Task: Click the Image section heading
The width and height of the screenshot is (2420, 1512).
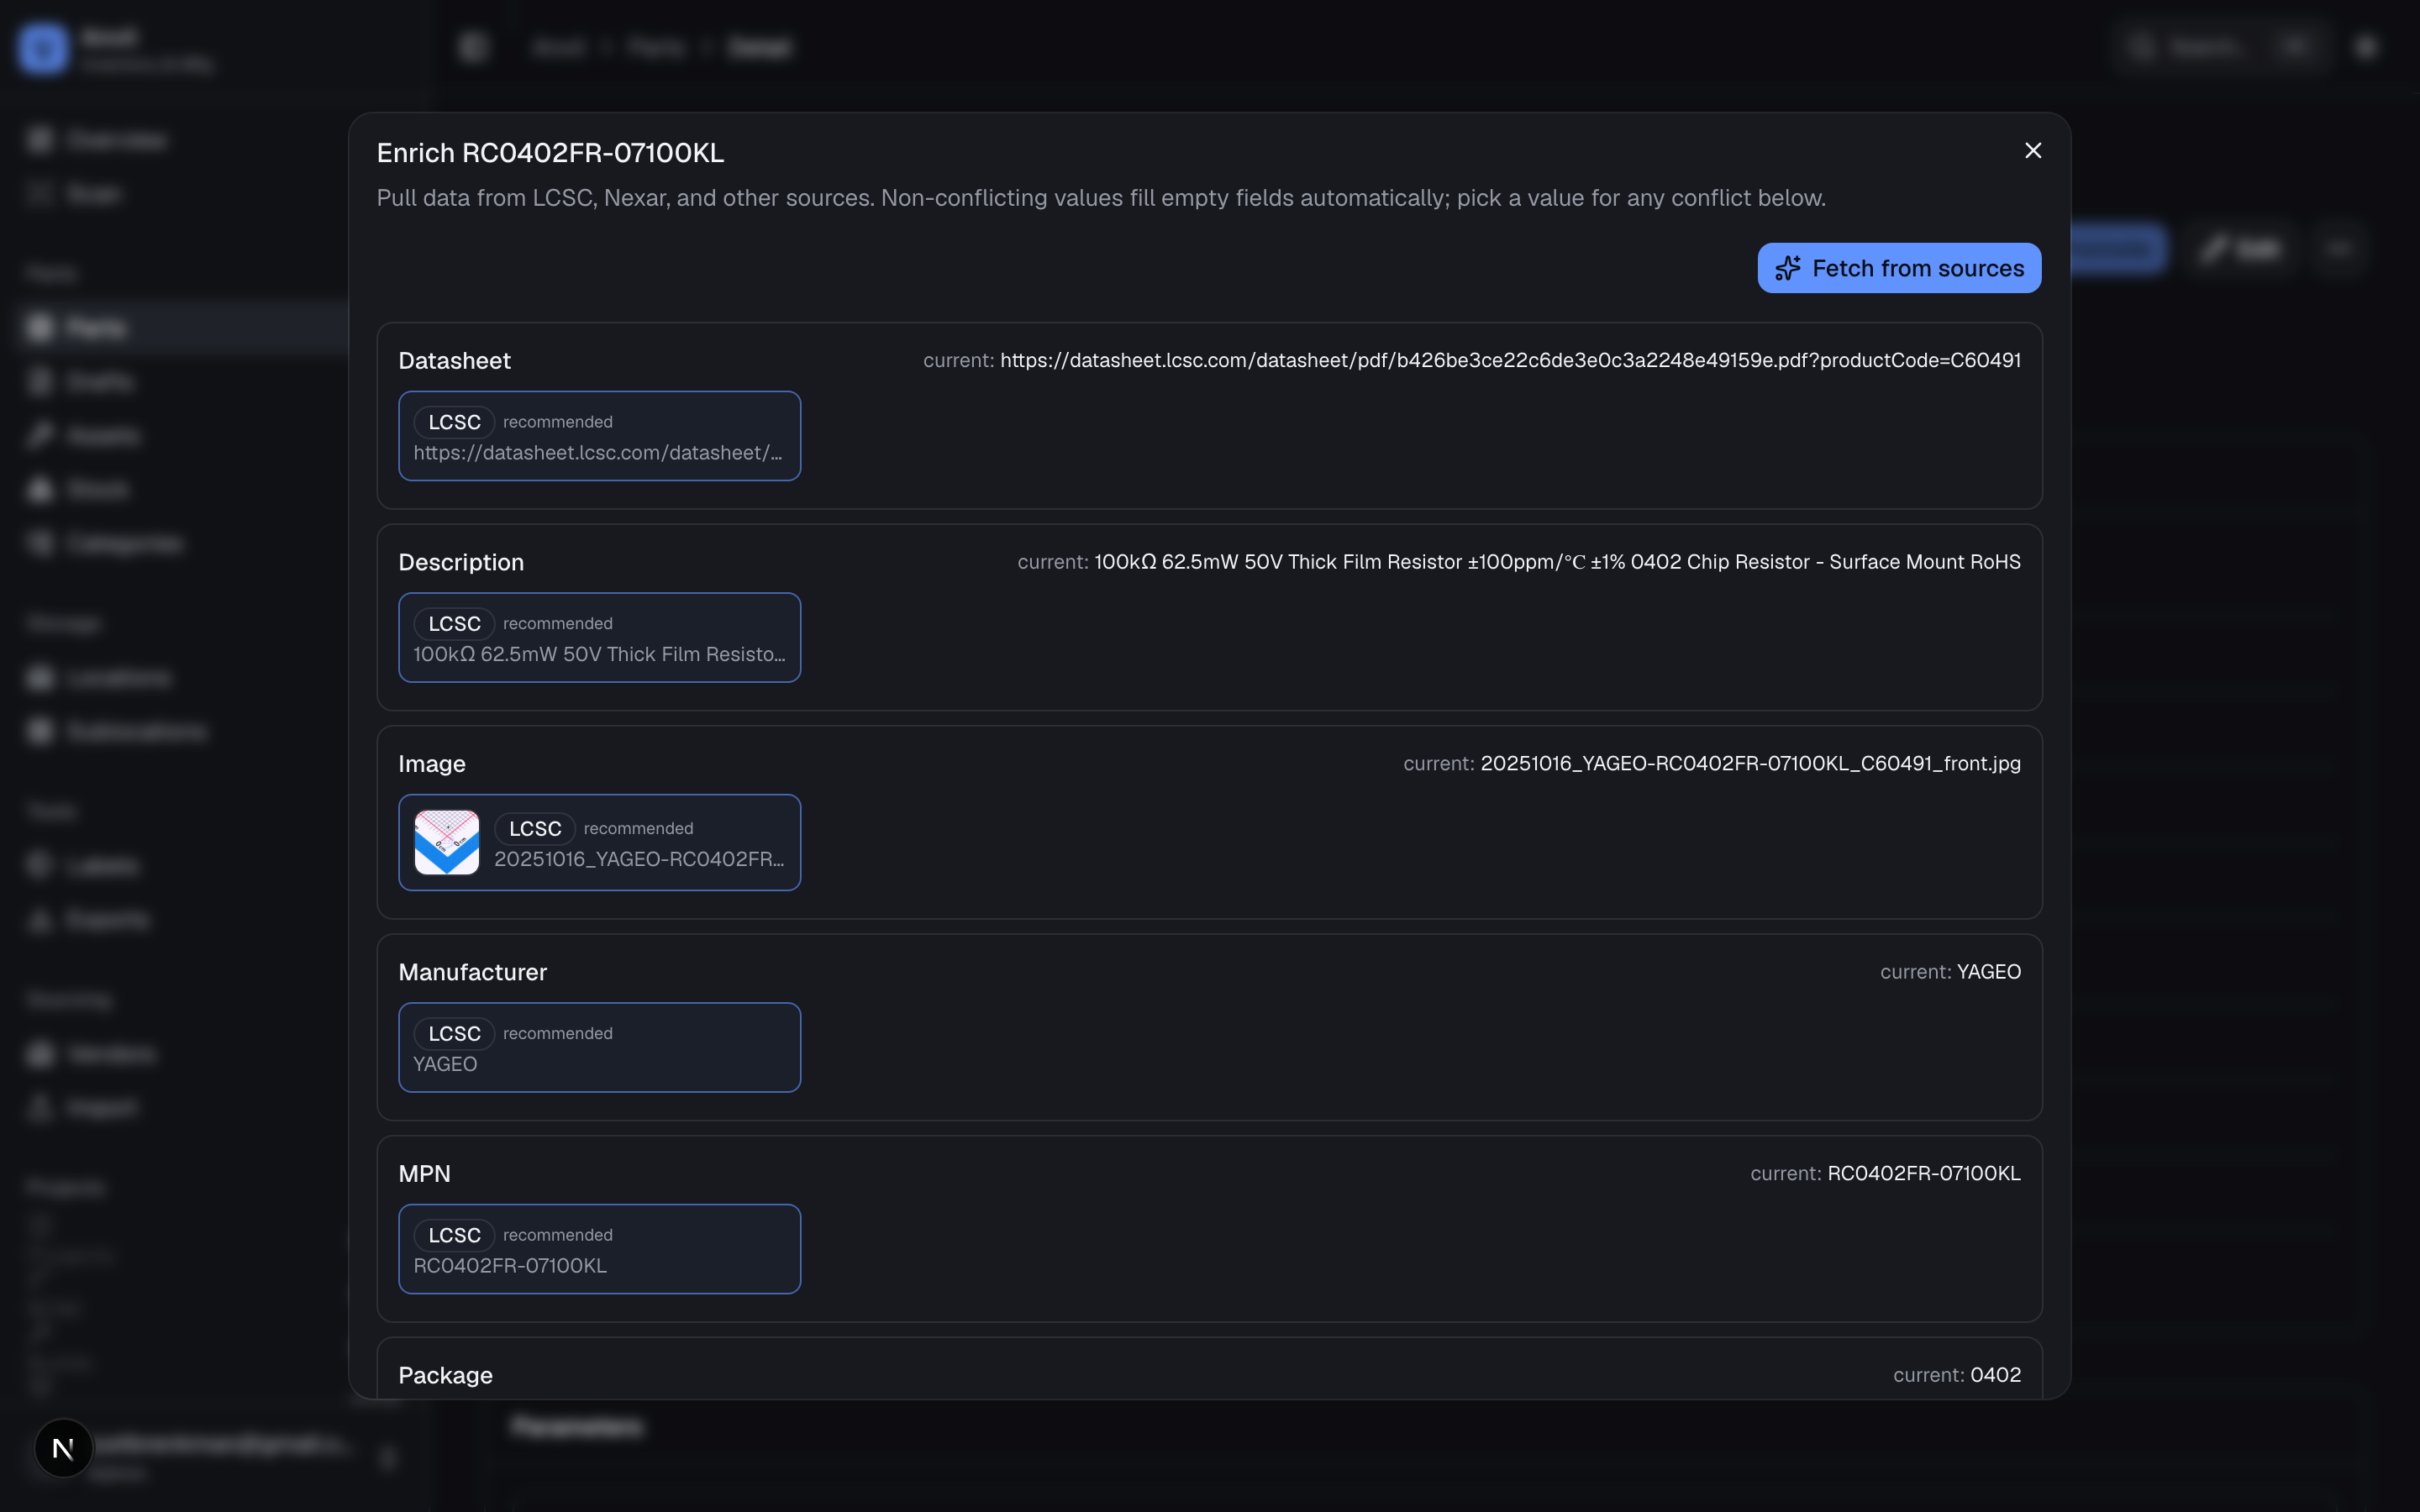Action: [x=432, y=764]
